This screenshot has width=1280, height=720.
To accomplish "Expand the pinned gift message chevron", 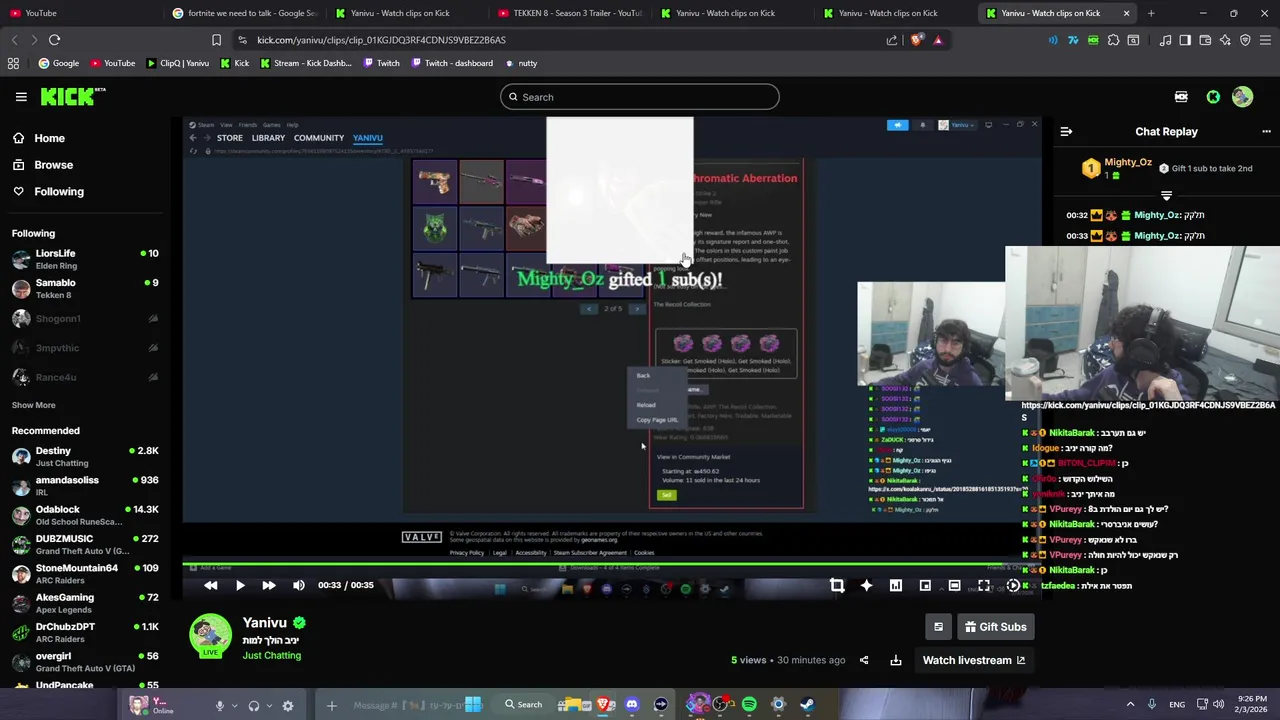I will coord(1166,195).
